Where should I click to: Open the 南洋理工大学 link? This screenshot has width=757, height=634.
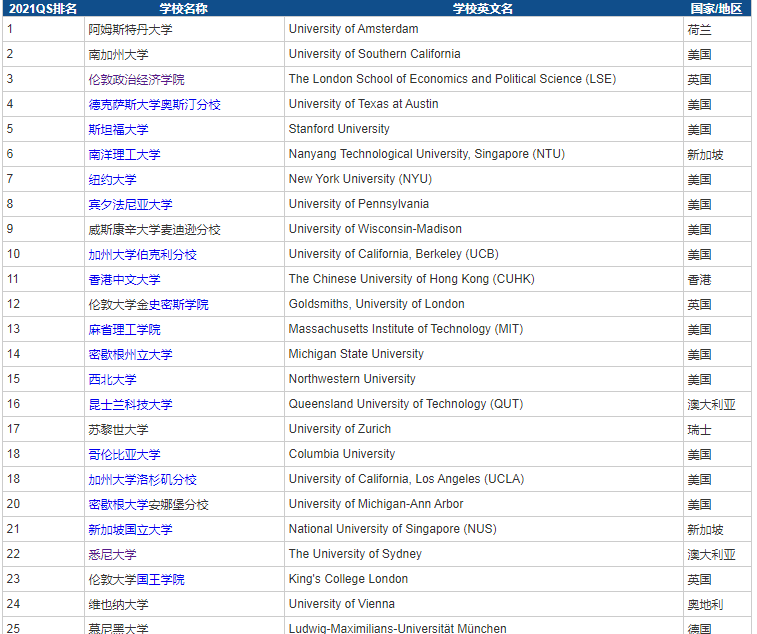coord(124,155)
